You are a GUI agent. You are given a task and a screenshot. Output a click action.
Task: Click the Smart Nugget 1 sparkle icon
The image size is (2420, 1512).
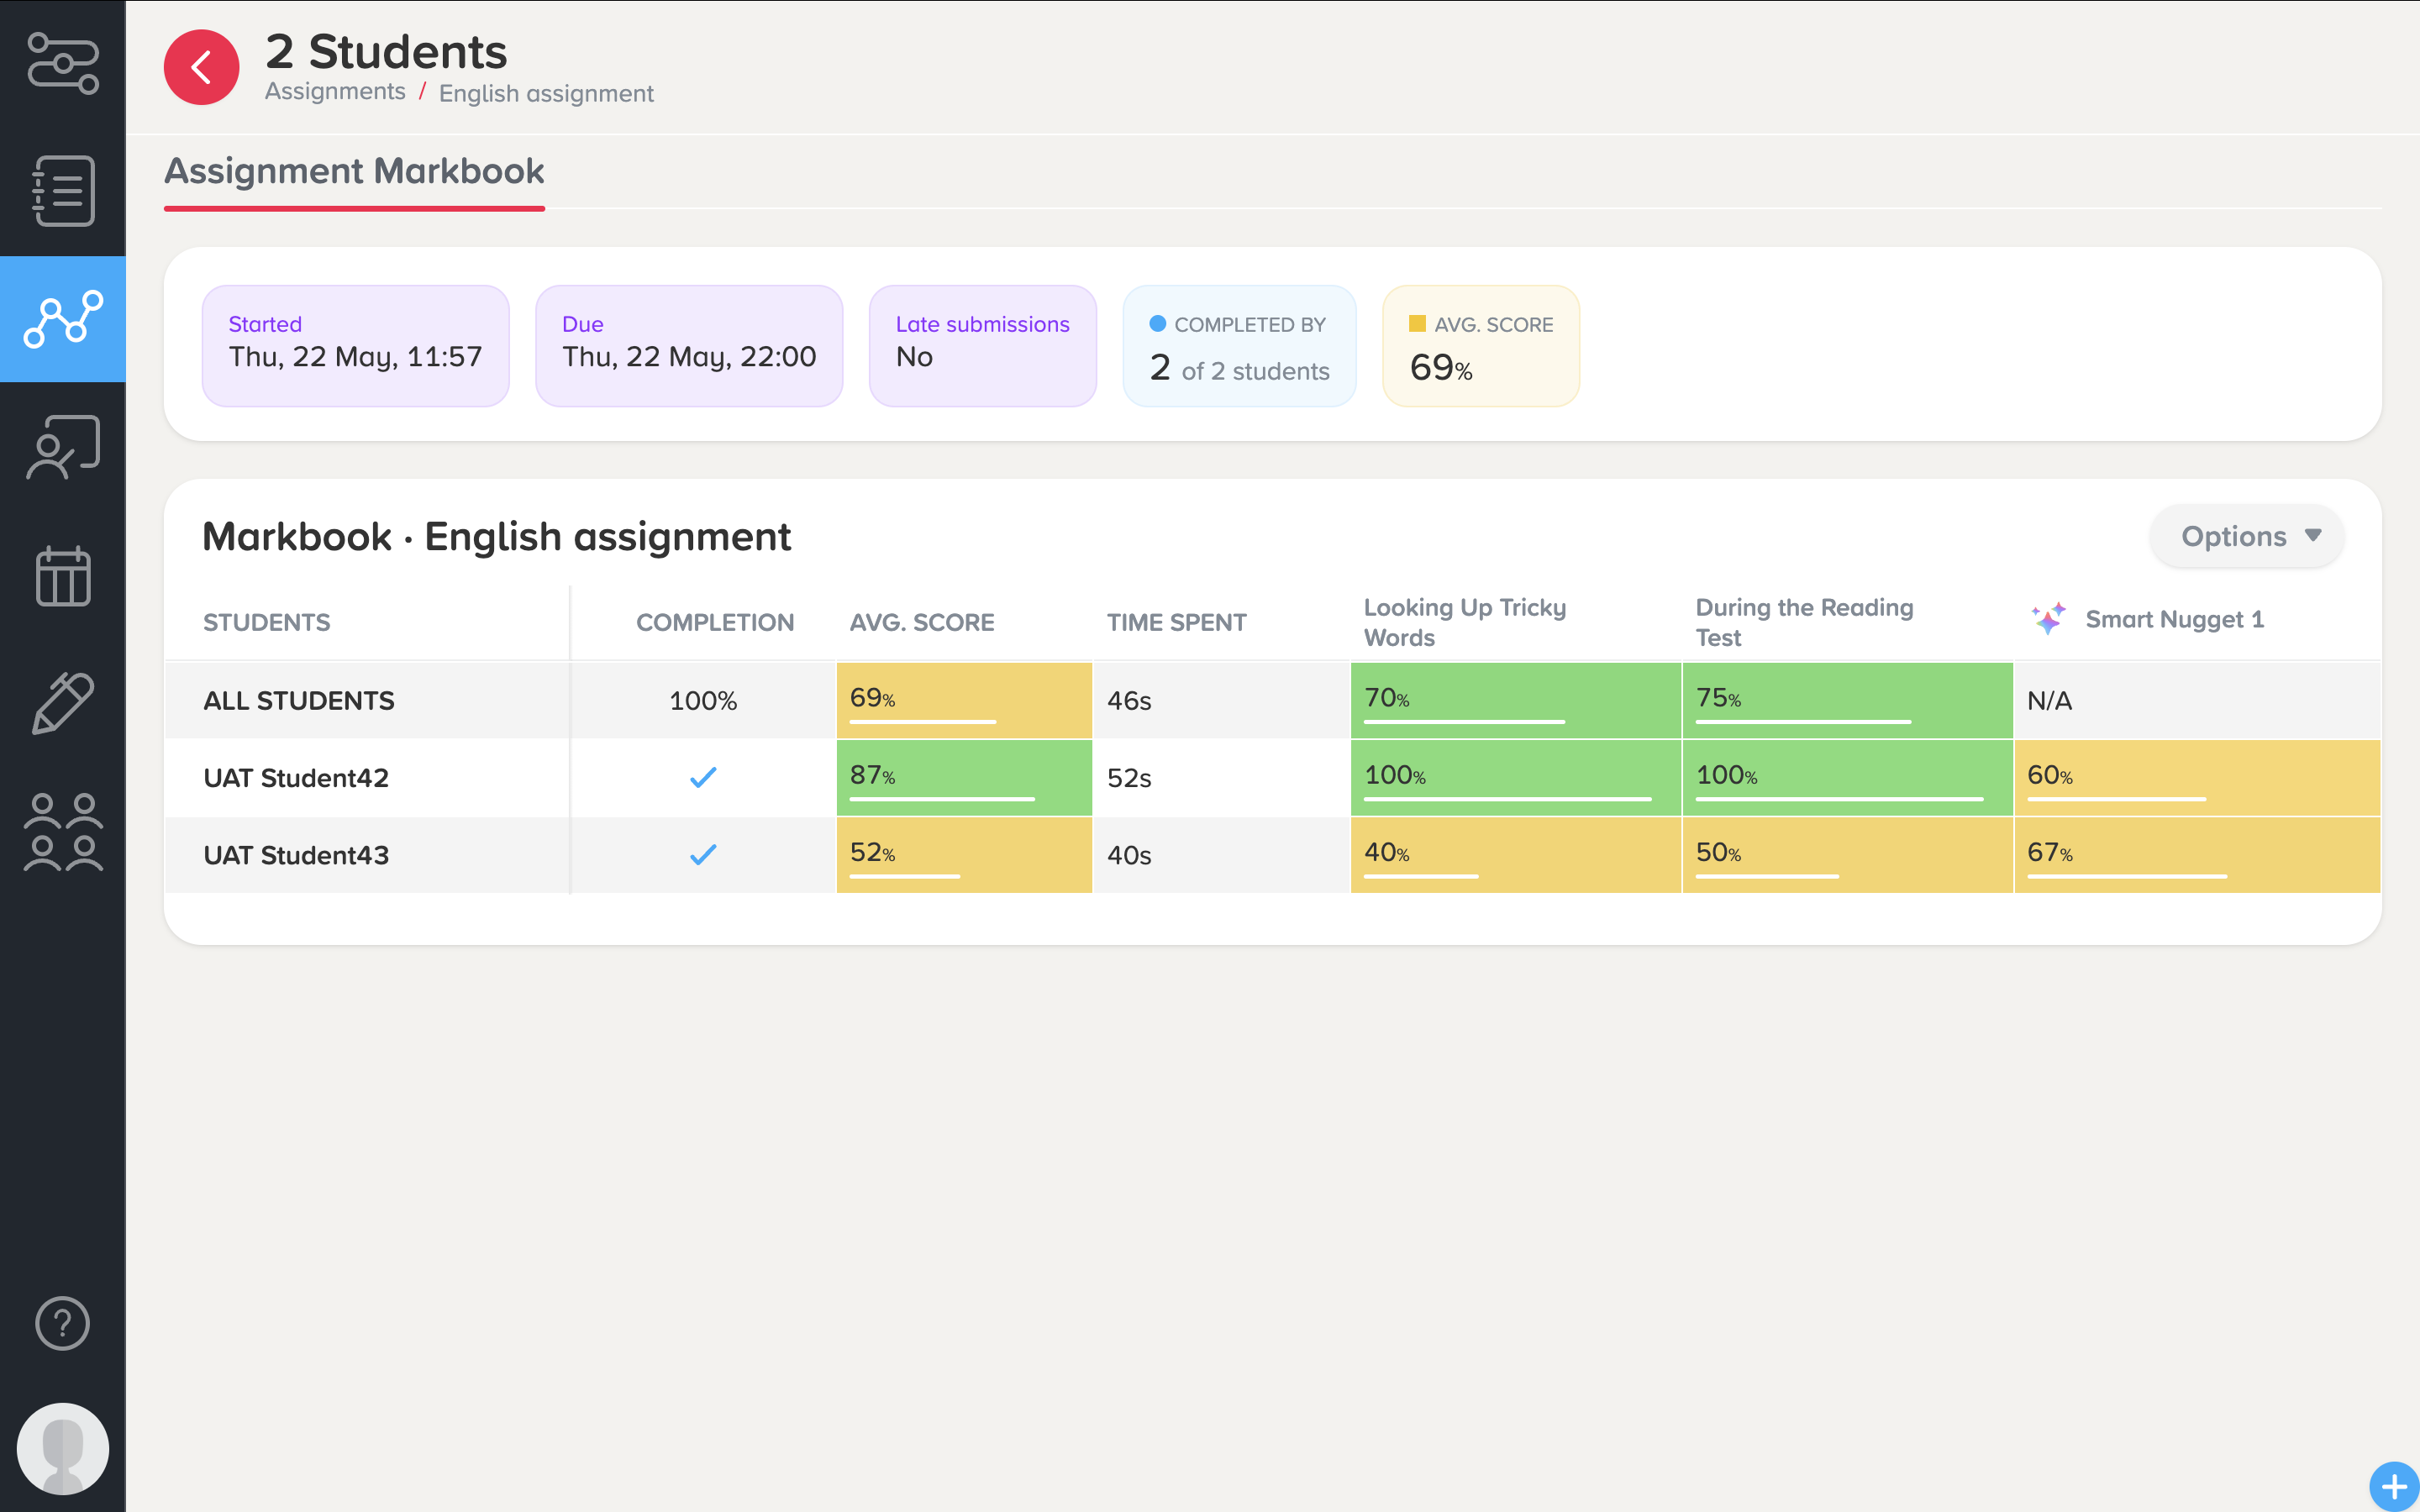[x=2048, y=619]
